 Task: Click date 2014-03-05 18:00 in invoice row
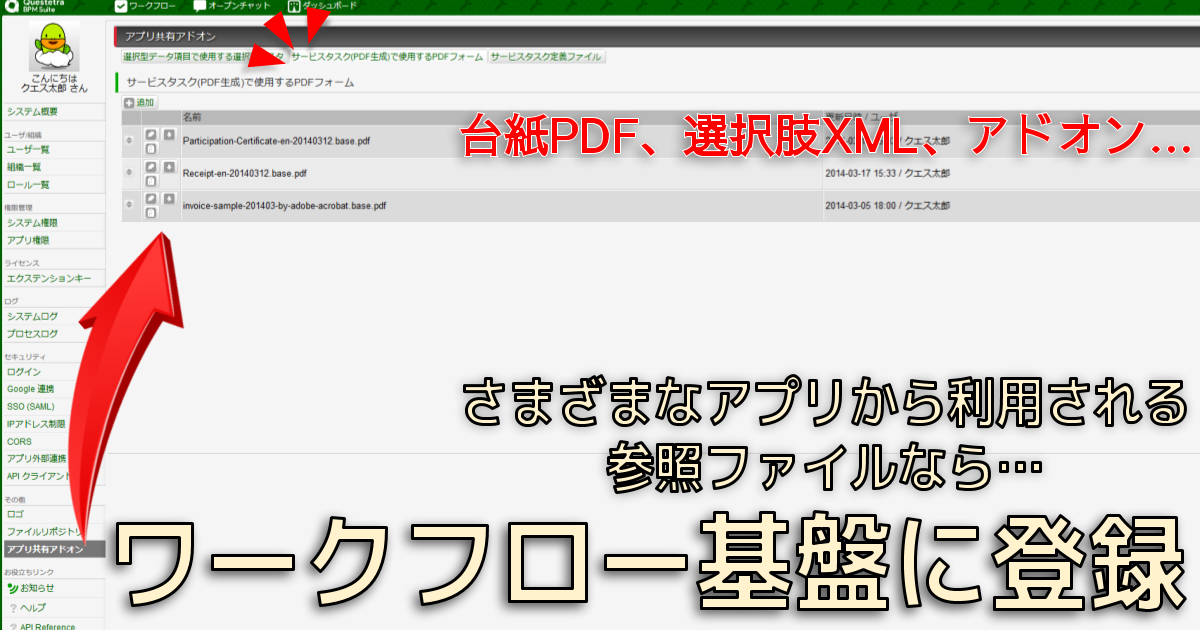click(861, 205)
